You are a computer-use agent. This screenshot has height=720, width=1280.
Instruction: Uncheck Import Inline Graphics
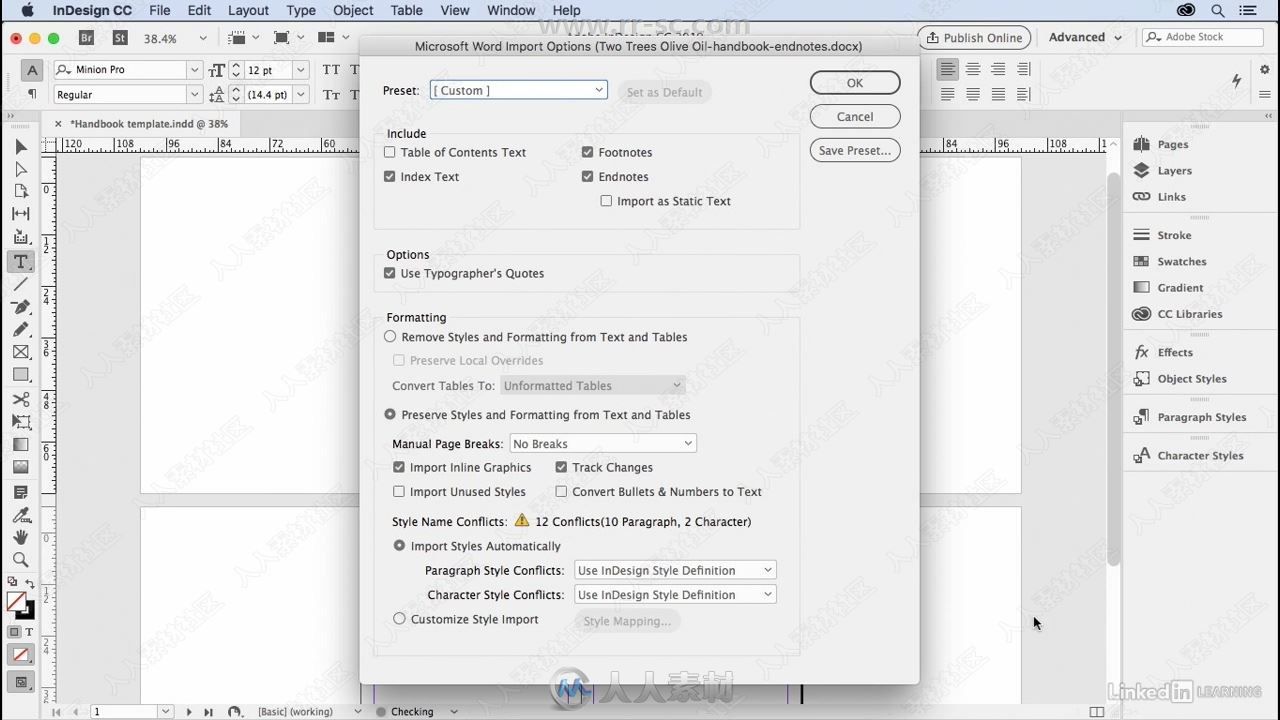click(x=399, y=467)
